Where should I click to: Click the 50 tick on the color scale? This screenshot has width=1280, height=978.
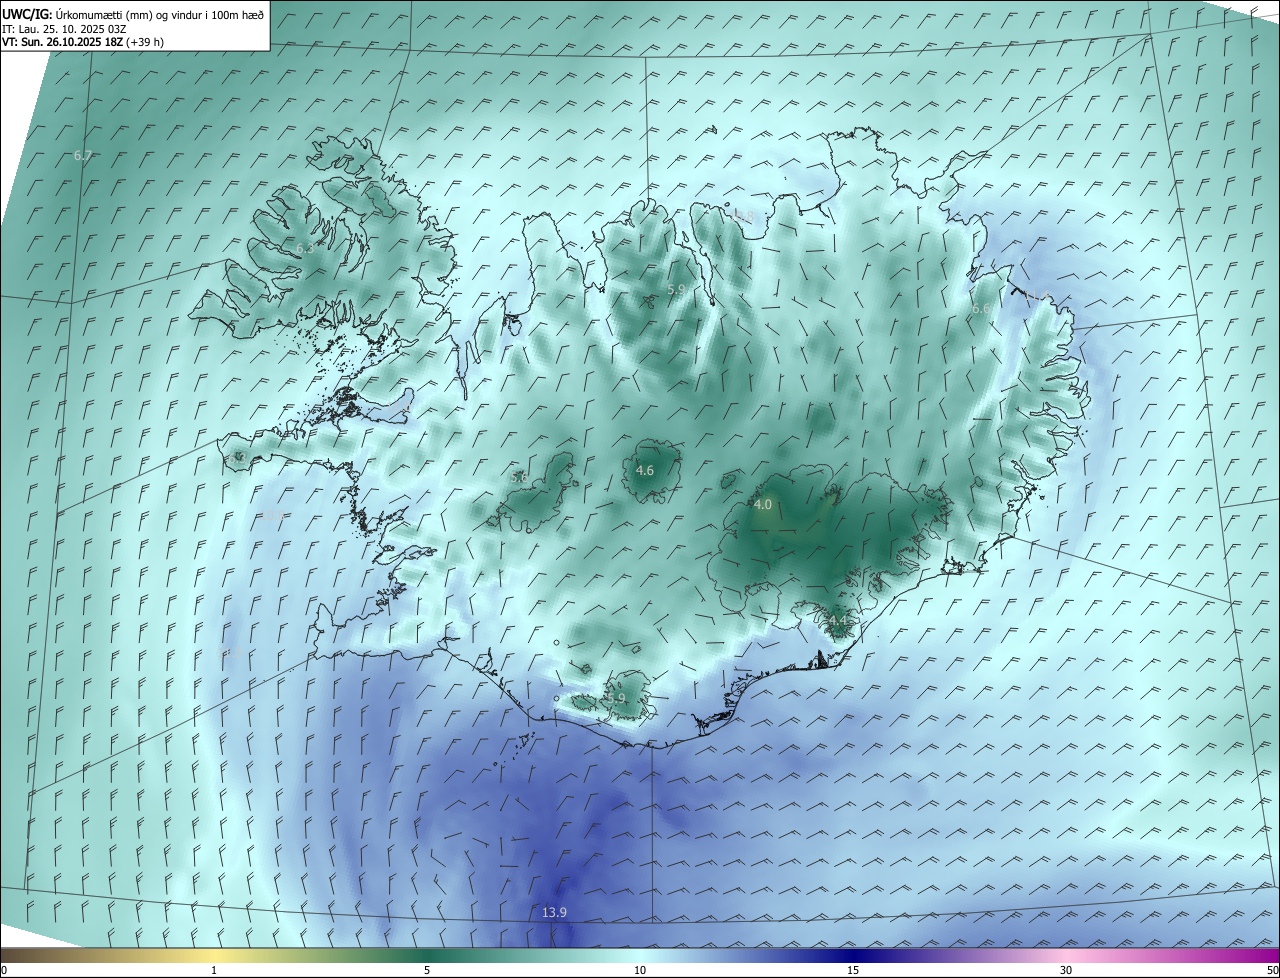pyautogui.click(x=1272, y=970)
